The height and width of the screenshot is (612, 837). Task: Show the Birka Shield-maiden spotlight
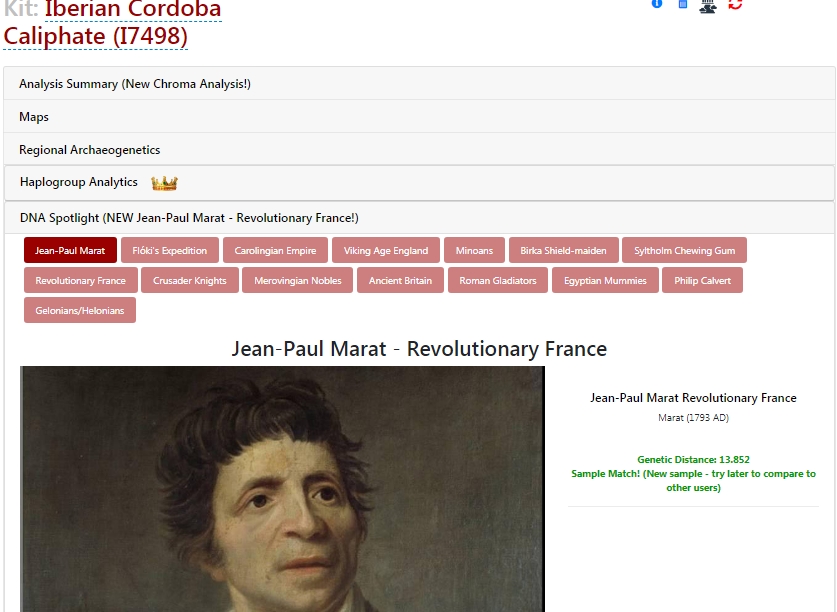click(564, 250)
